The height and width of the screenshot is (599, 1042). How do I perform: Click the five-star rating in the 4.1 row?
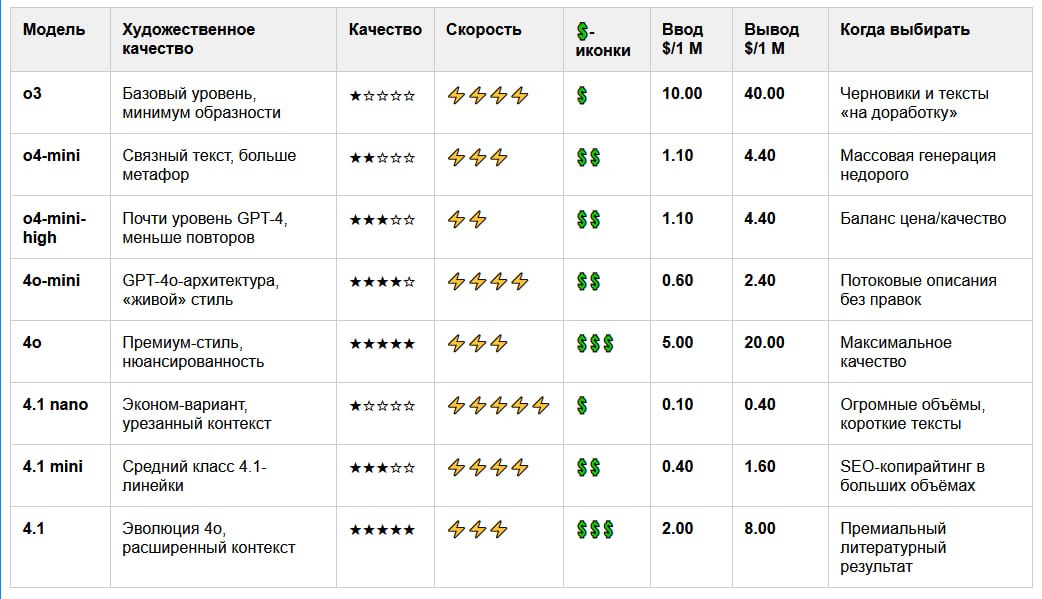pyautogui.click(x=382, y=530)
